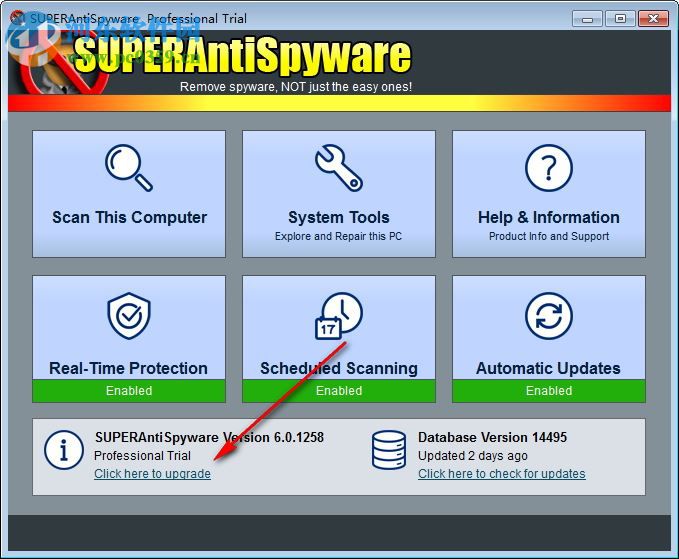
Task: Open Help & Information tile label
Action: pyautogui.click(x=549, y=217)
